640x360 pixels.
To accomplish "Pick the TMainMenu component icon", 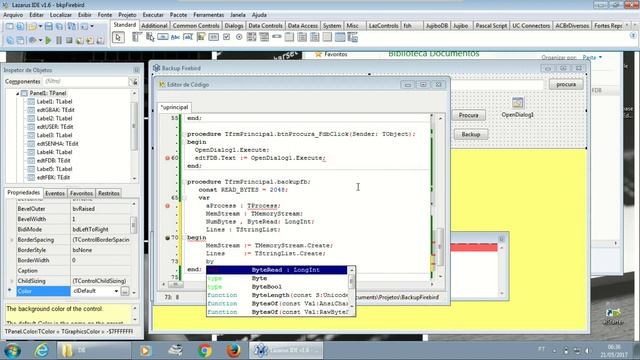I will point(137,38).
